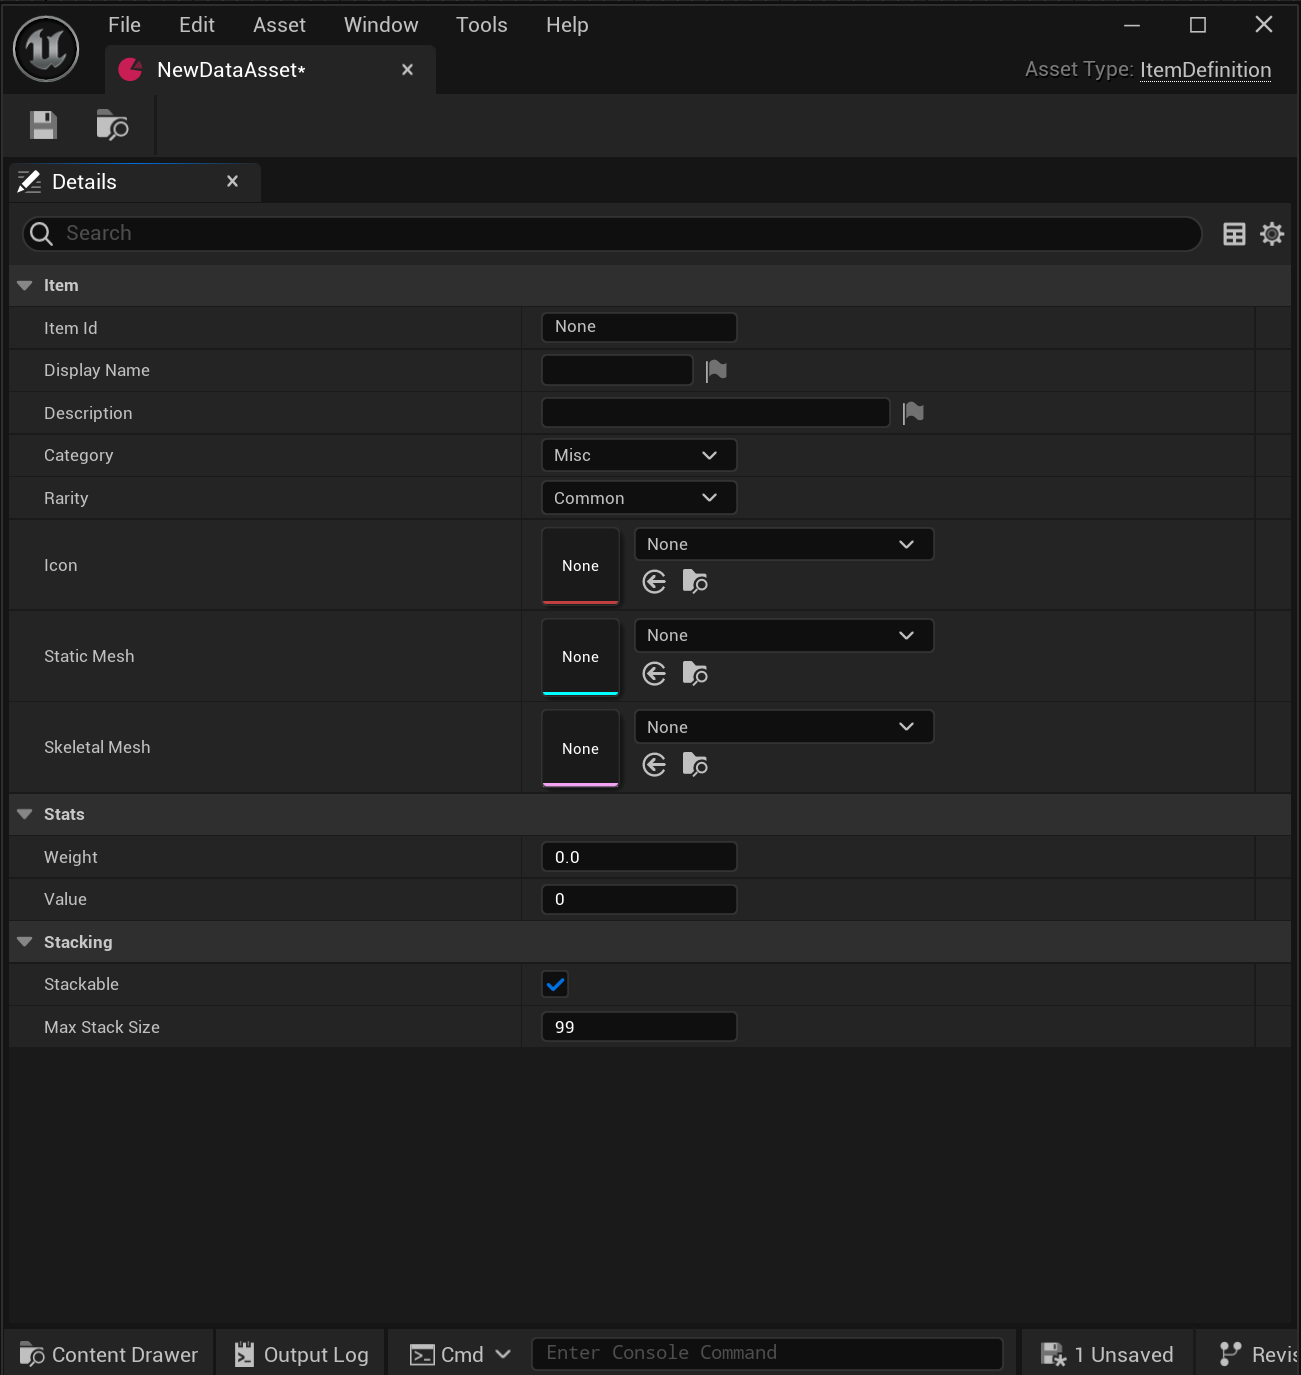Click the Item Id name field
This screenshot has height=1375, width=1301.
tap(639, 327)
